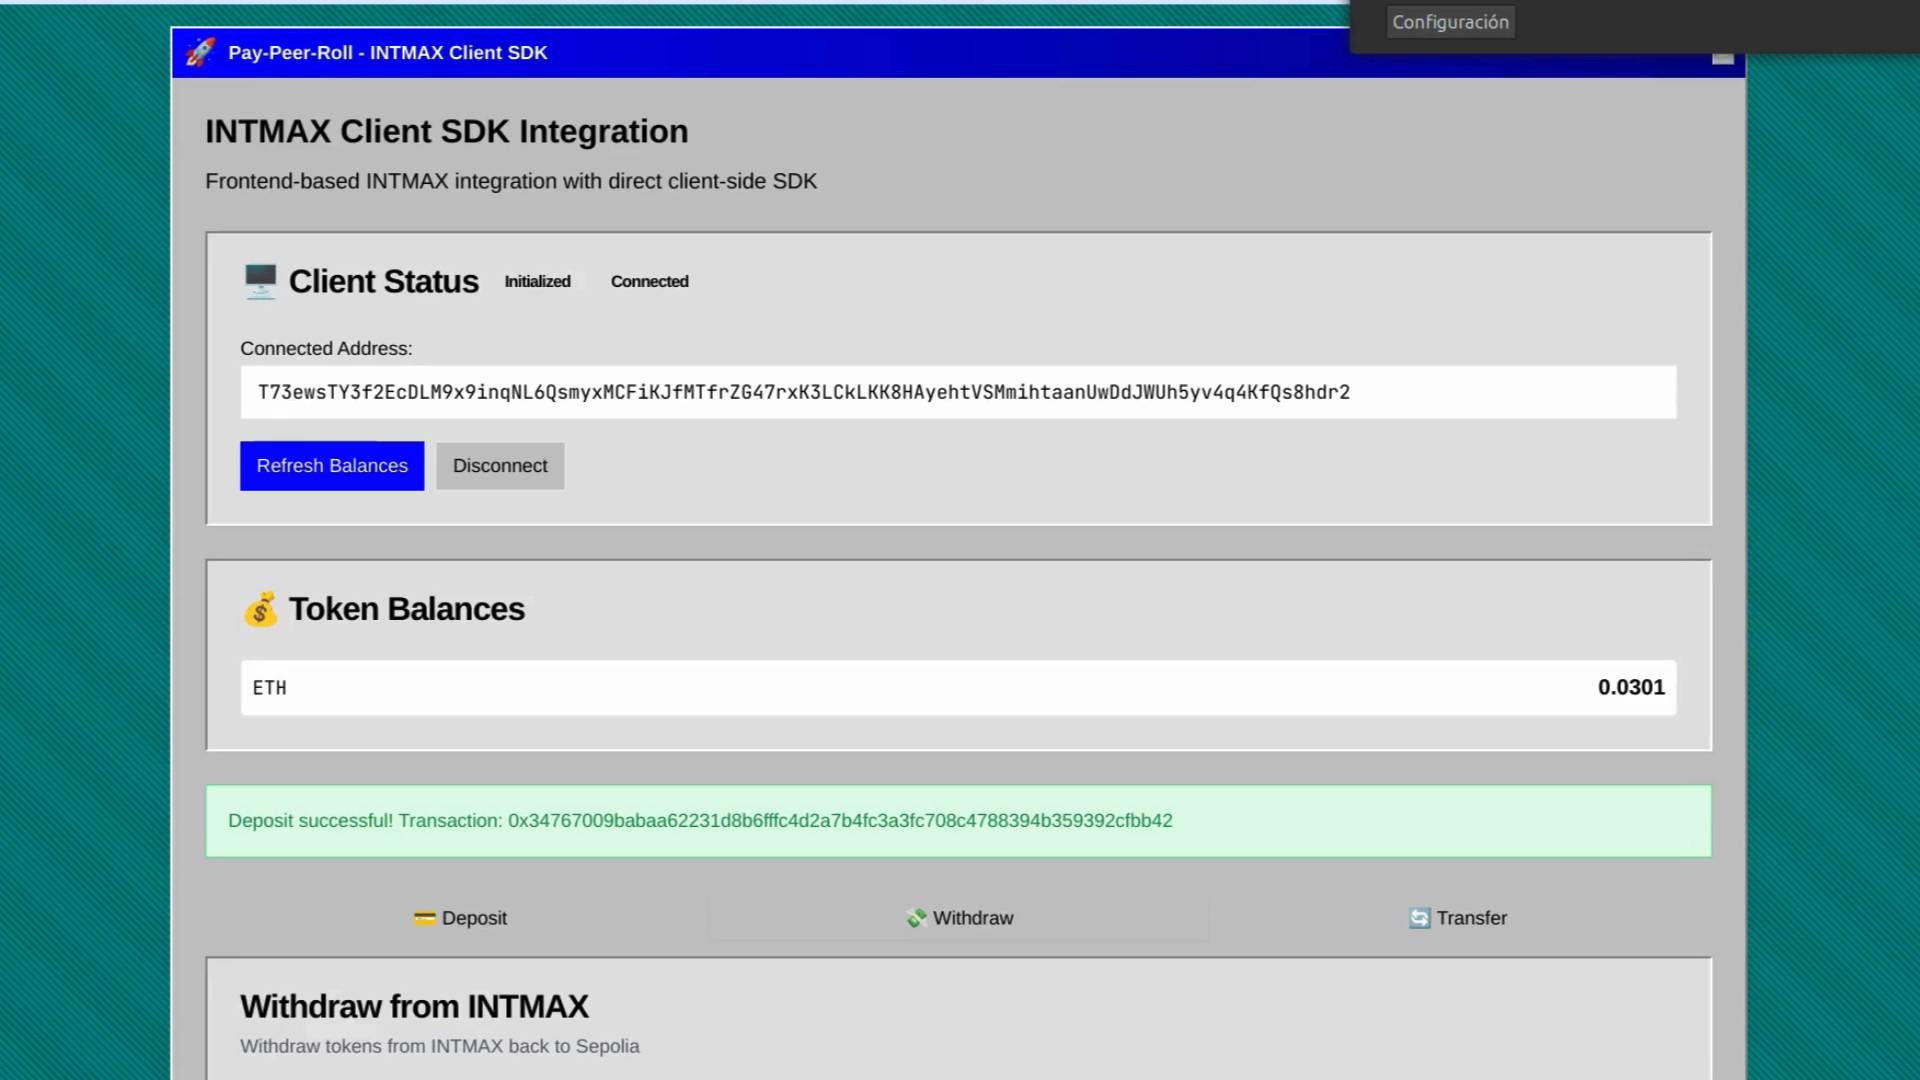Switch to the Transfer tab

coord(1459,918)
